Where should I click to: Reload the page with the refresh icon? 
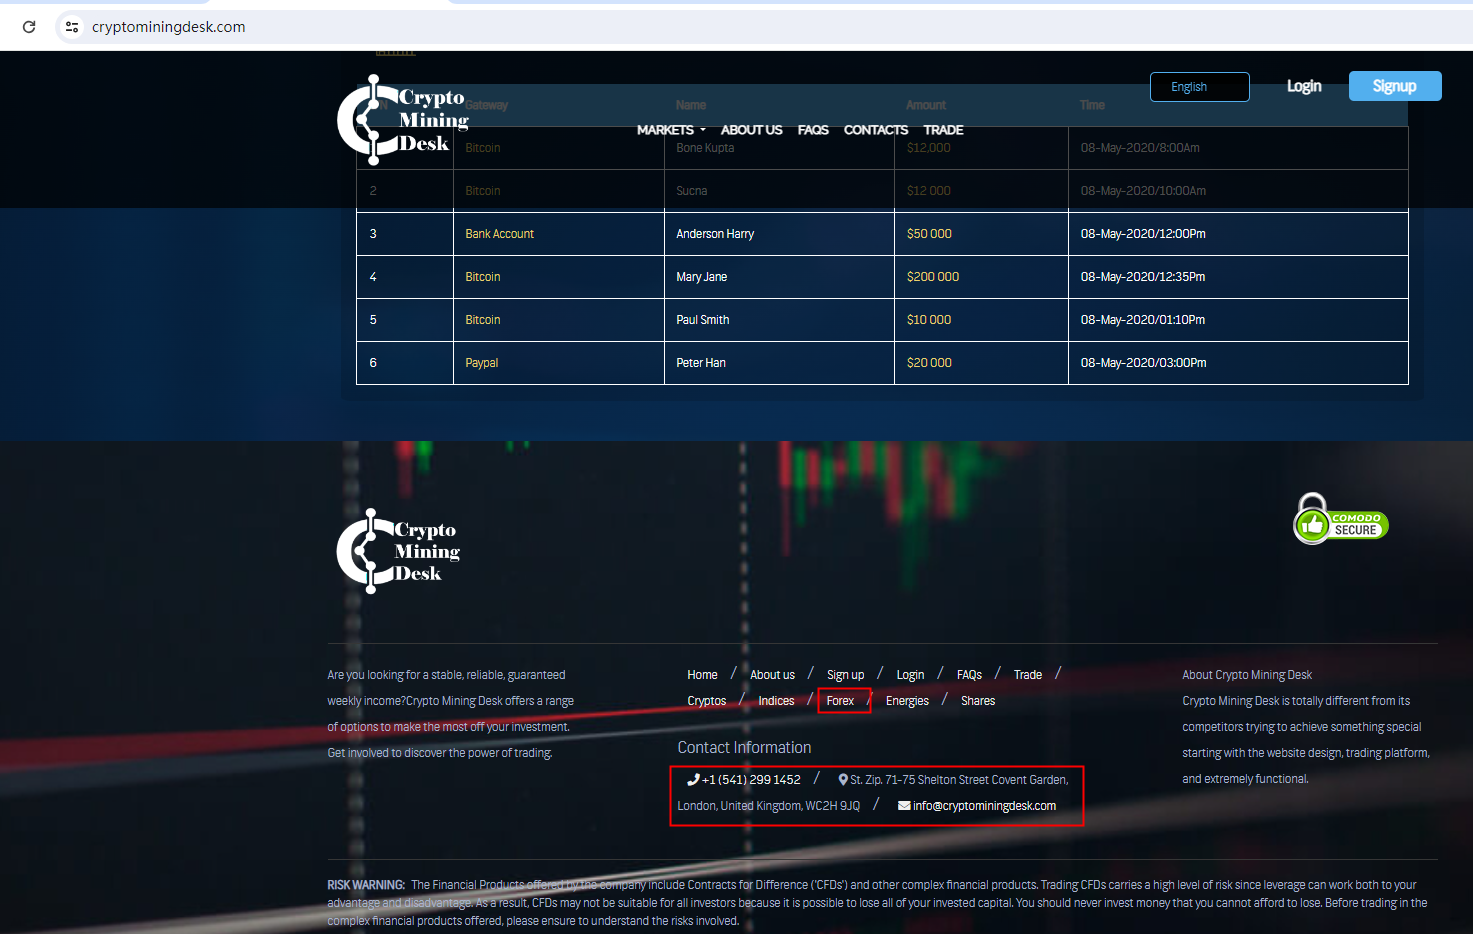click(29, 27)
